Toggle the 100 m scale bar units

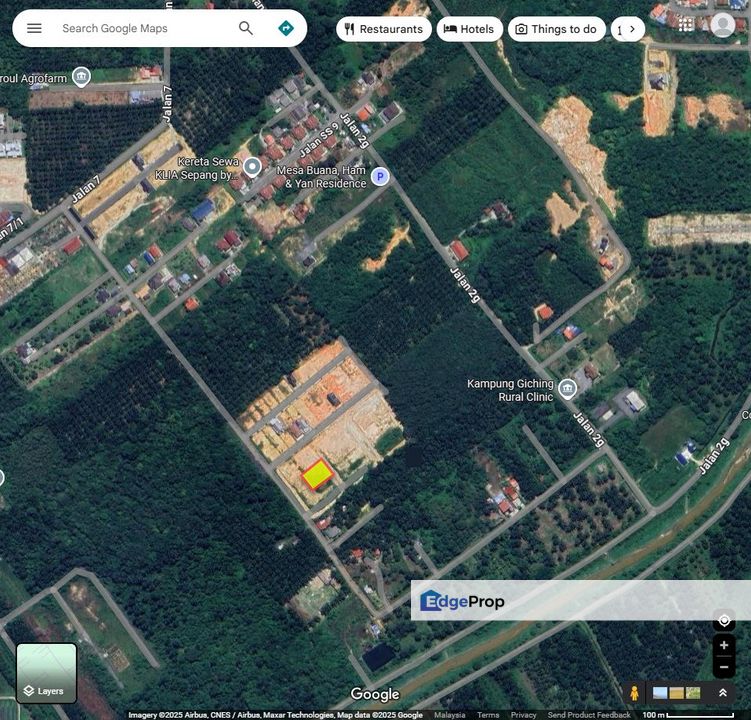pyautogui.click(x=688, y=715)
